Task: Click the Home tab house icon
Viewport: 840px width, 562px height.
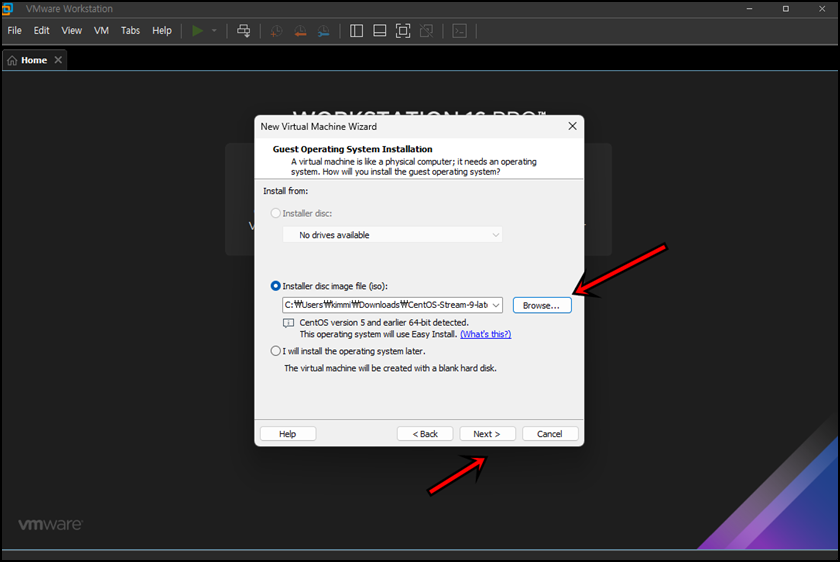Action: pyautogui.click(x=12, y=61)
